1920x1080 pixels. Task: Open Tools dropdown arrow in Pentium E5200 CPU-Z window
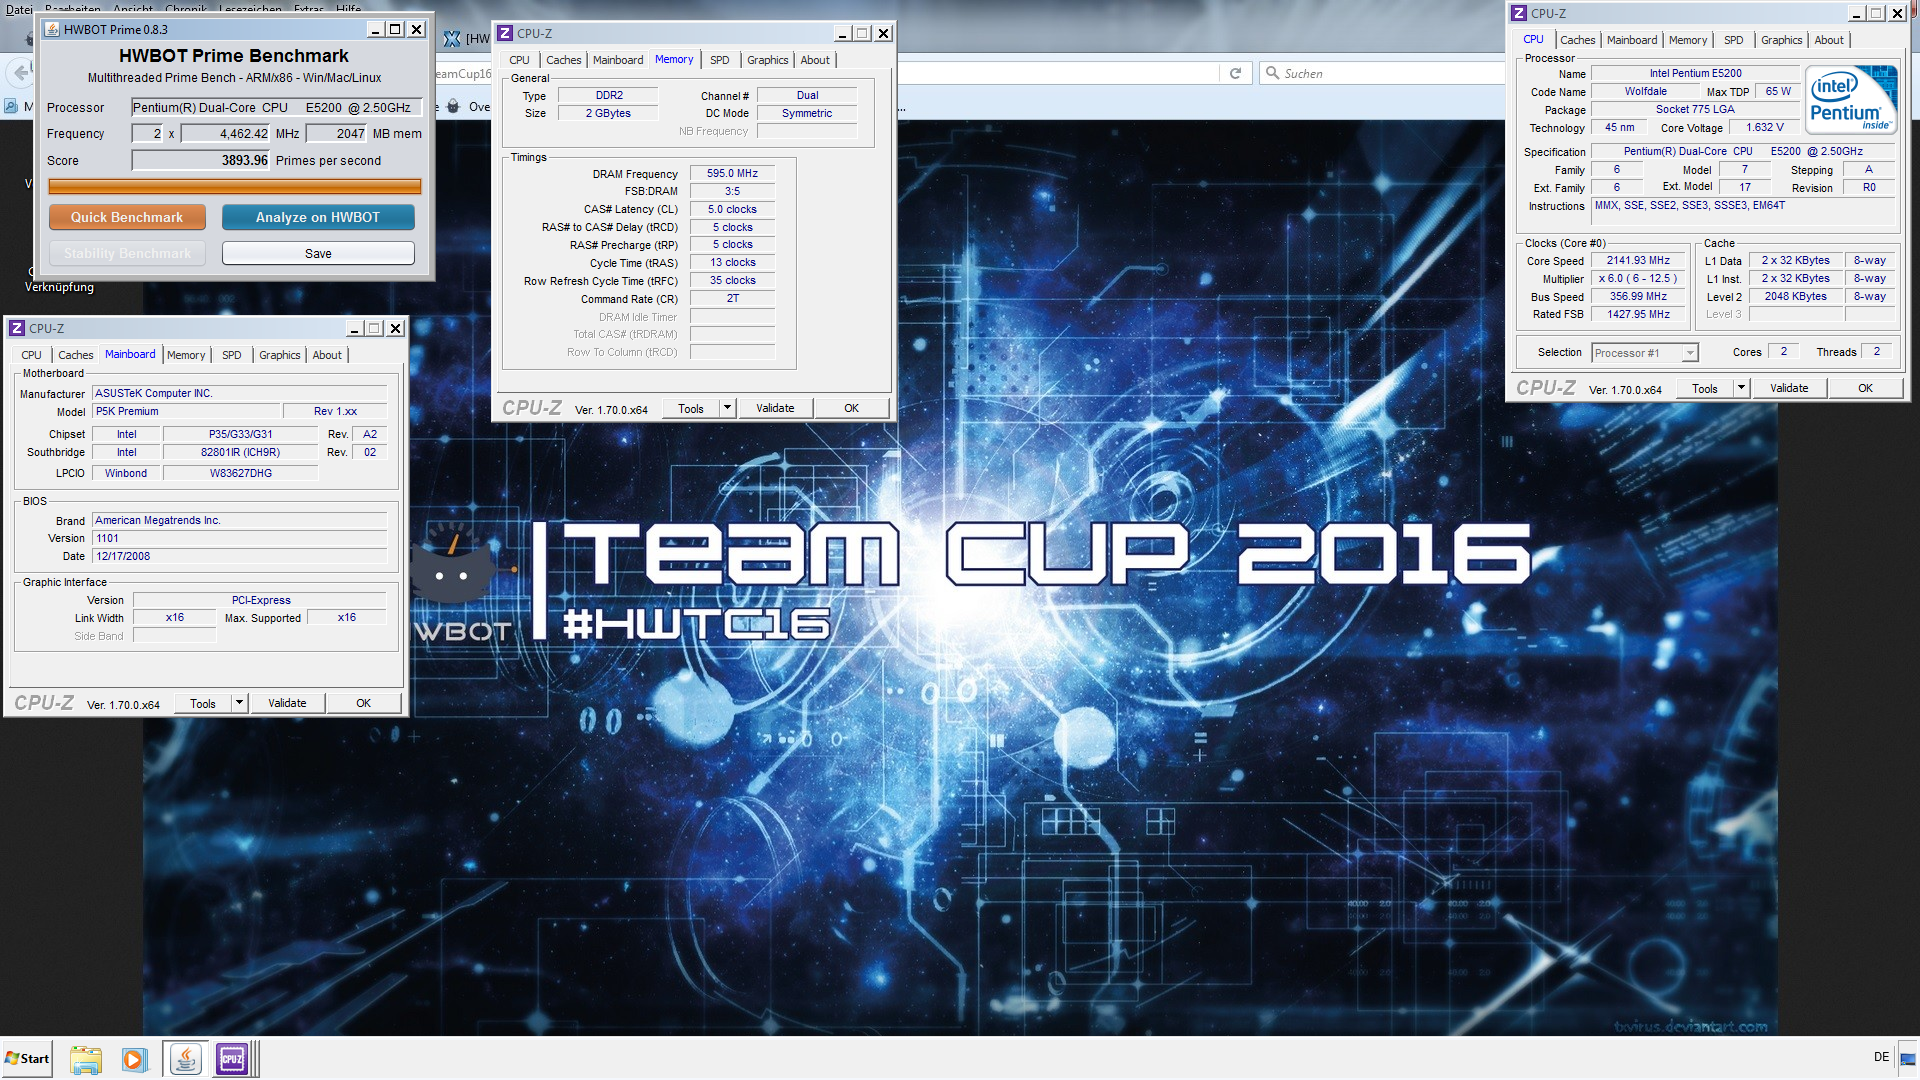[x=1742, y=388]
